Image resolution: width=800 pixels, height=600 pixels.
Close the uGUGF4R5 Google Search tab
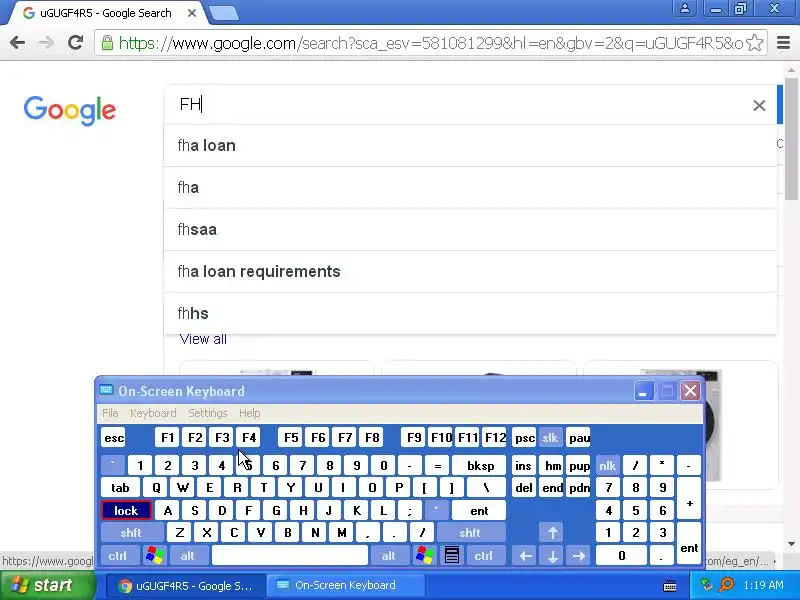(192, 13)
